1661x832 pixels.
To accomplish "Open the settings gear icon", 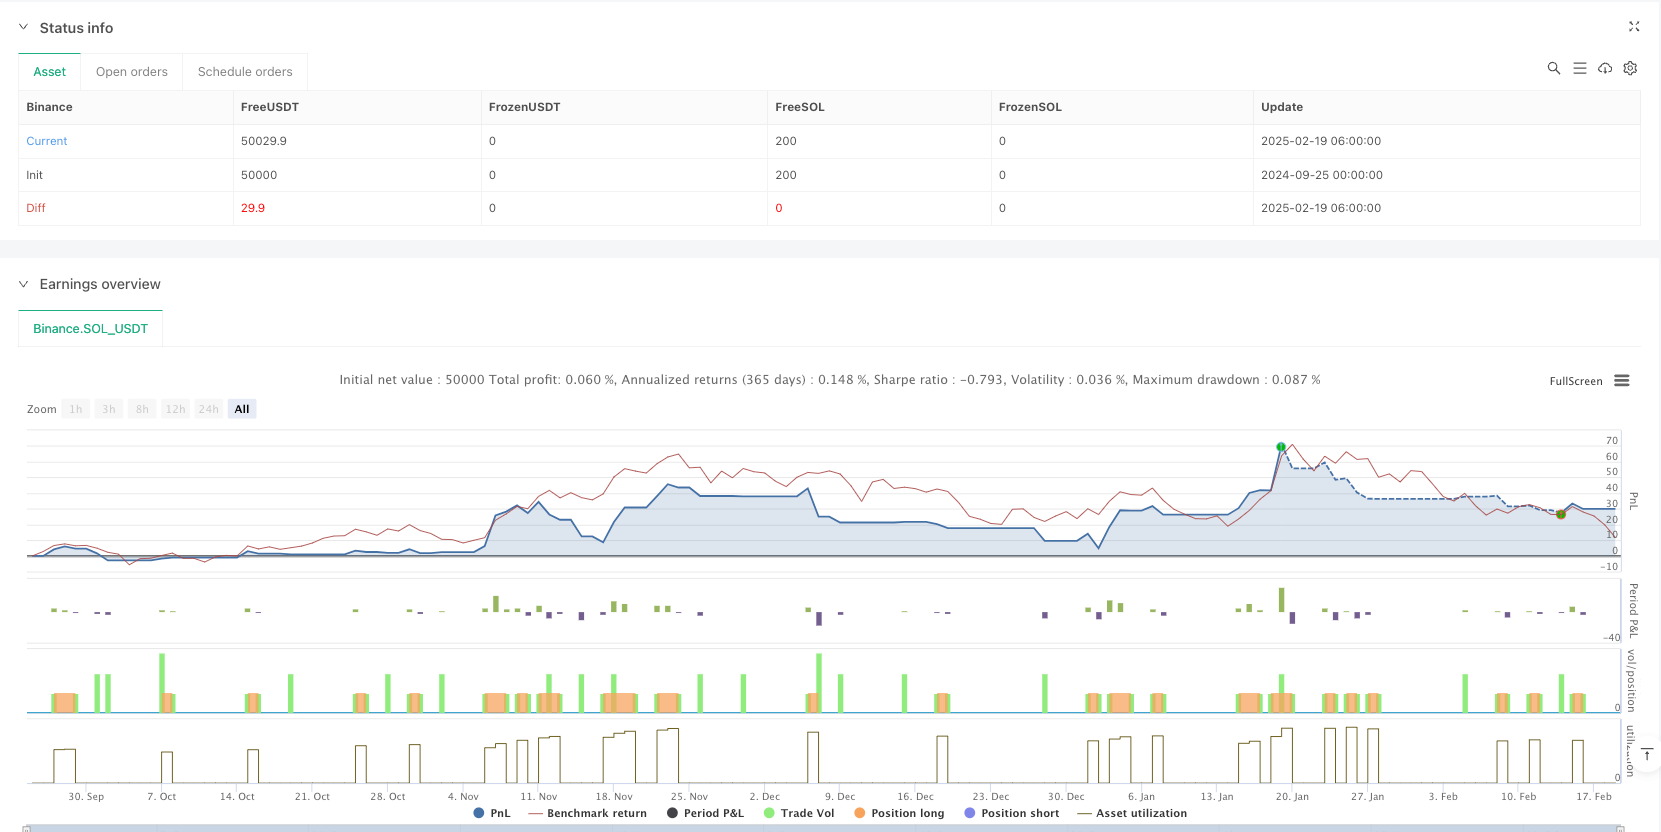I will click(x=1630, y=68).
